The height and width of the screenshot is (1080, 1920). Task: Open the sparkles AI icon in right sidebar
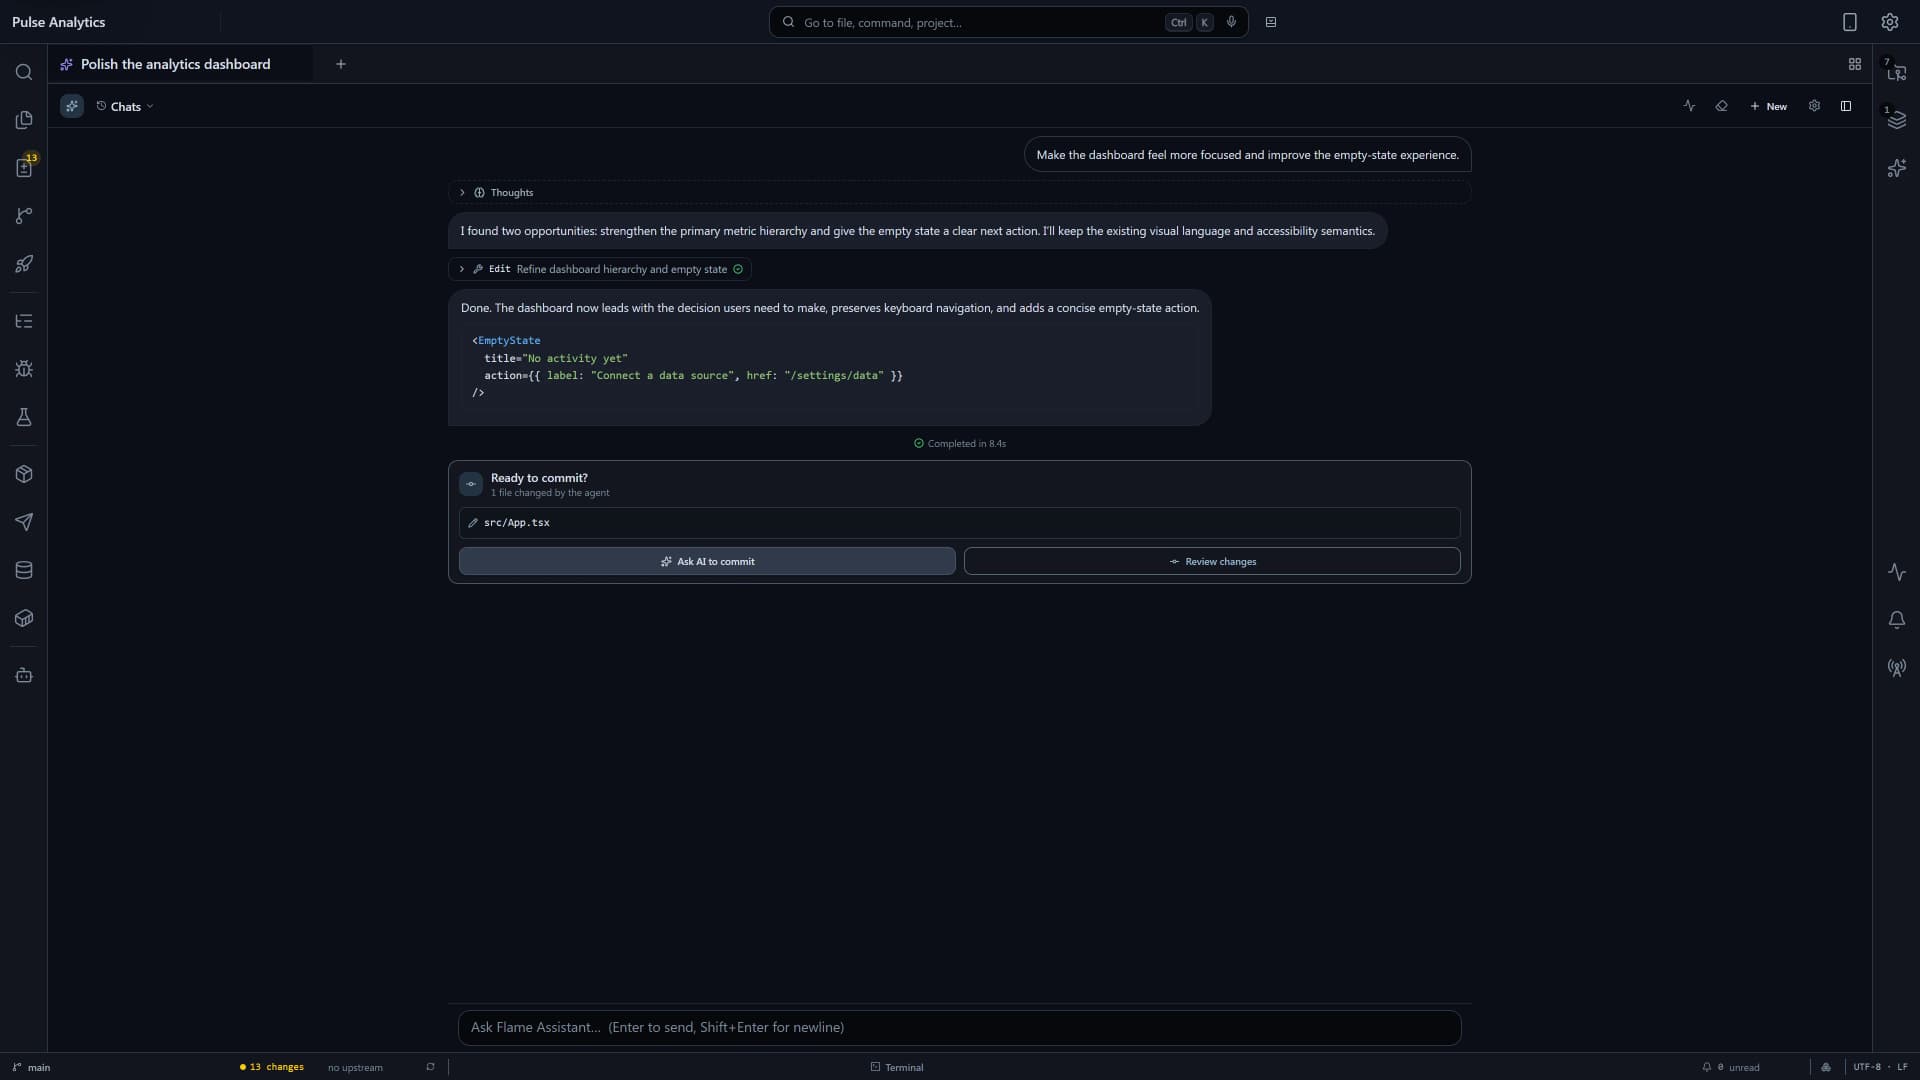pos(1896,168)
